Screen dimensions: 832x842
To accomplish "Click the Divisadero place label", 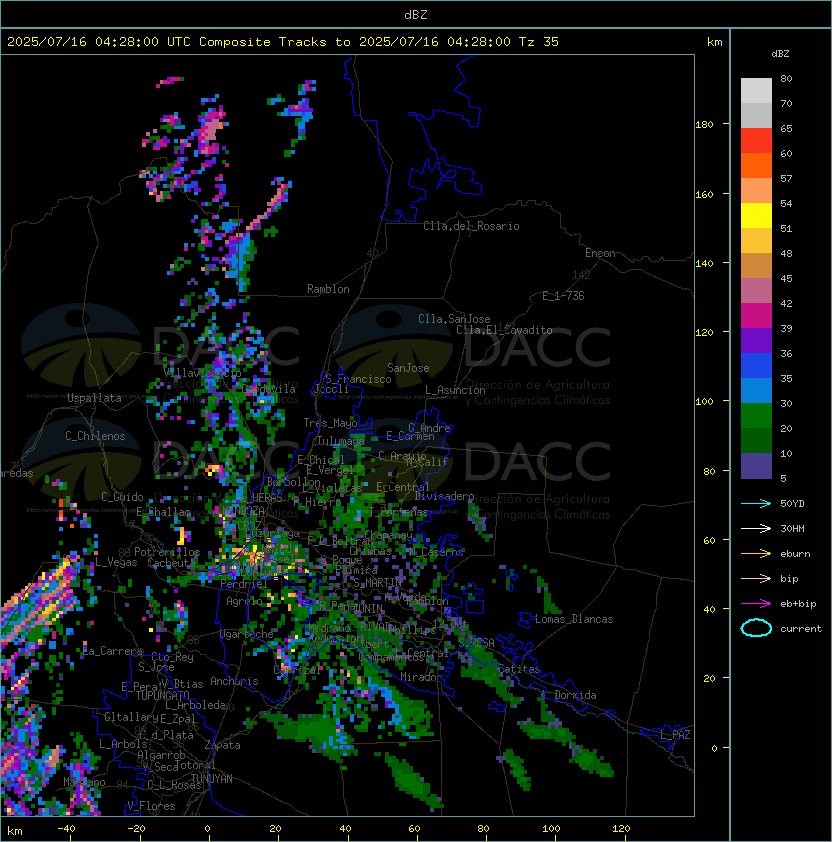I will tap(445, 496).
